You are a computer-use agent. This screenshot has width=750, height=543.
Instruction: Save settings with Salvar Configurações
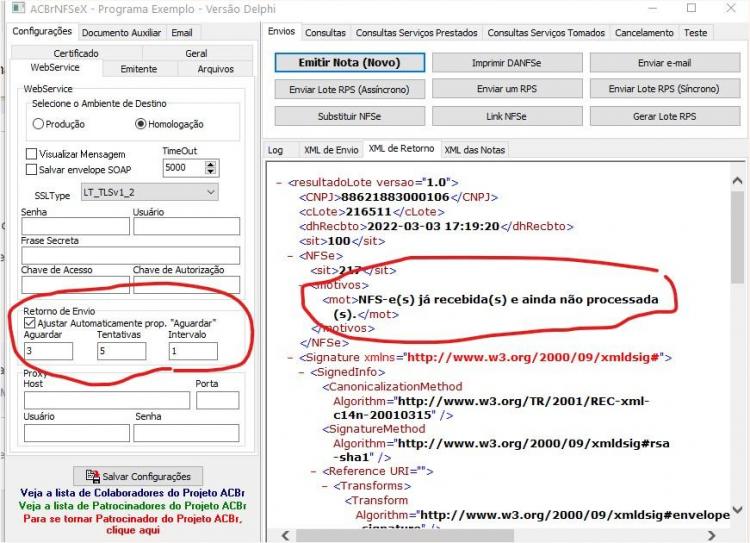pyautogui.click(x=138, y=476)
